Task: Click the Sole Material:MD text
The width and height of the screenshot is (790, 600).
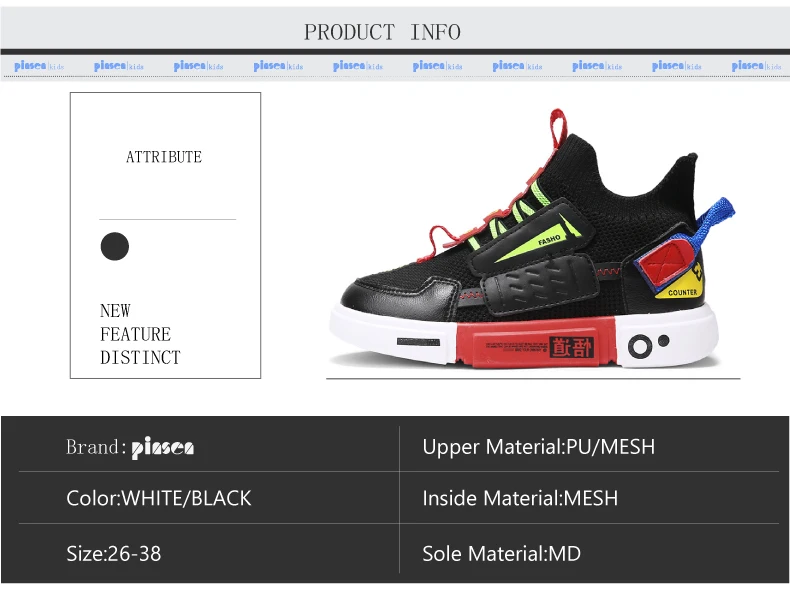Action: point(501,554)
